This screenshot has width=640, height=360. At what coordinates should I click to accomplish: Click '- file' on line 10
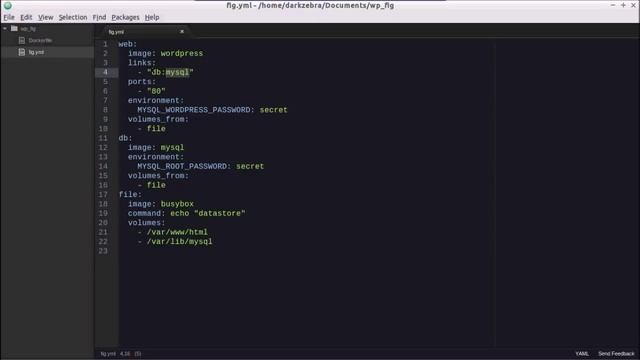151,129
